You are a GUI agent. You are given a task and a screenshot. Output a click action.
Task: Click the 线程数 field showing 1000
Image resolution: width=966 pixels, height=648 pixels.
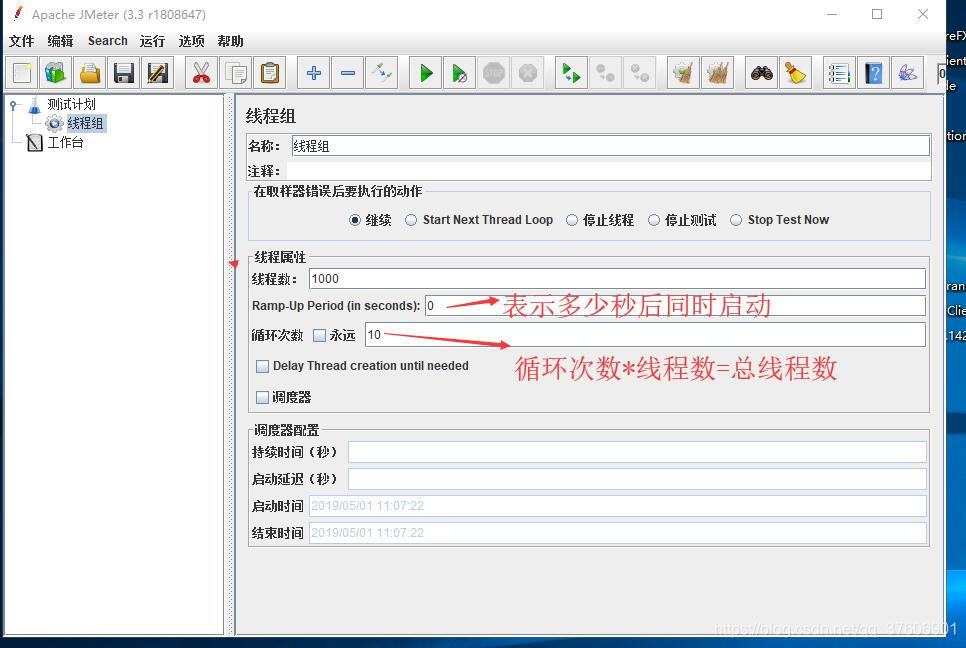(x=617, y=278)
